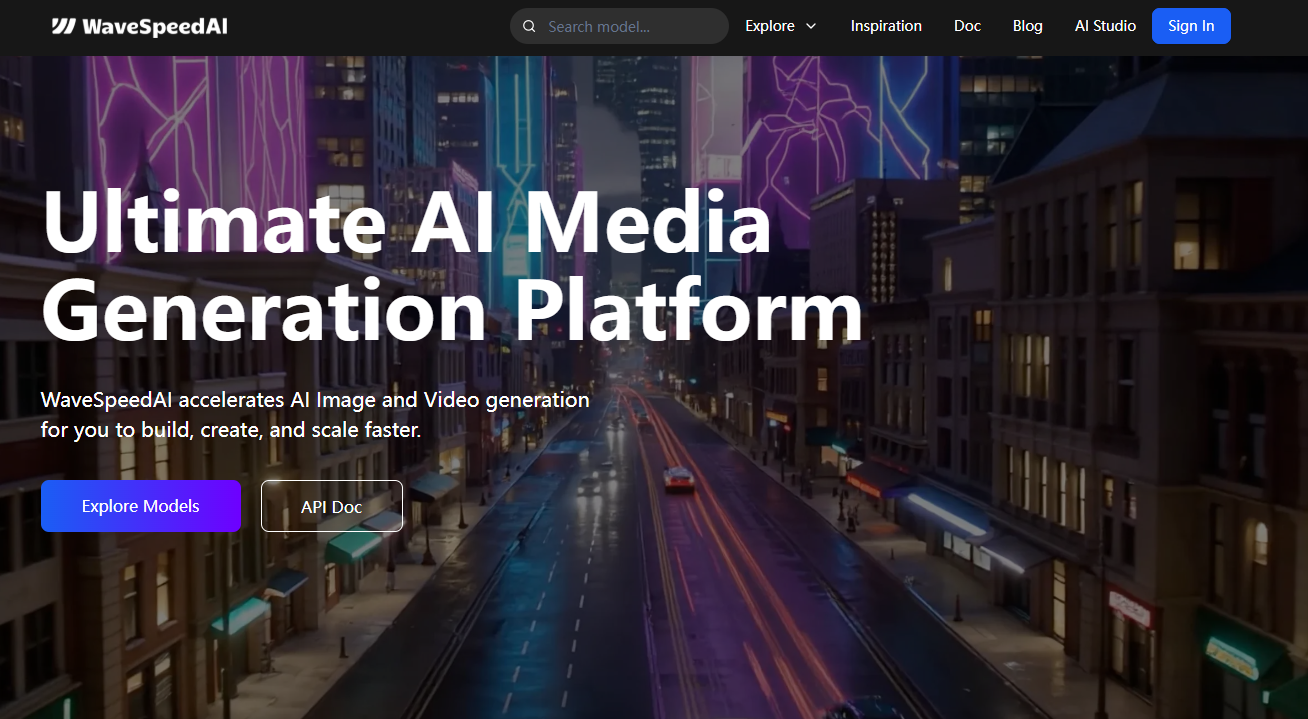This screenshot has height=719, width=1308.
Task: Click the WaveSpeedAI description paragraph
Action: point(315,415)
